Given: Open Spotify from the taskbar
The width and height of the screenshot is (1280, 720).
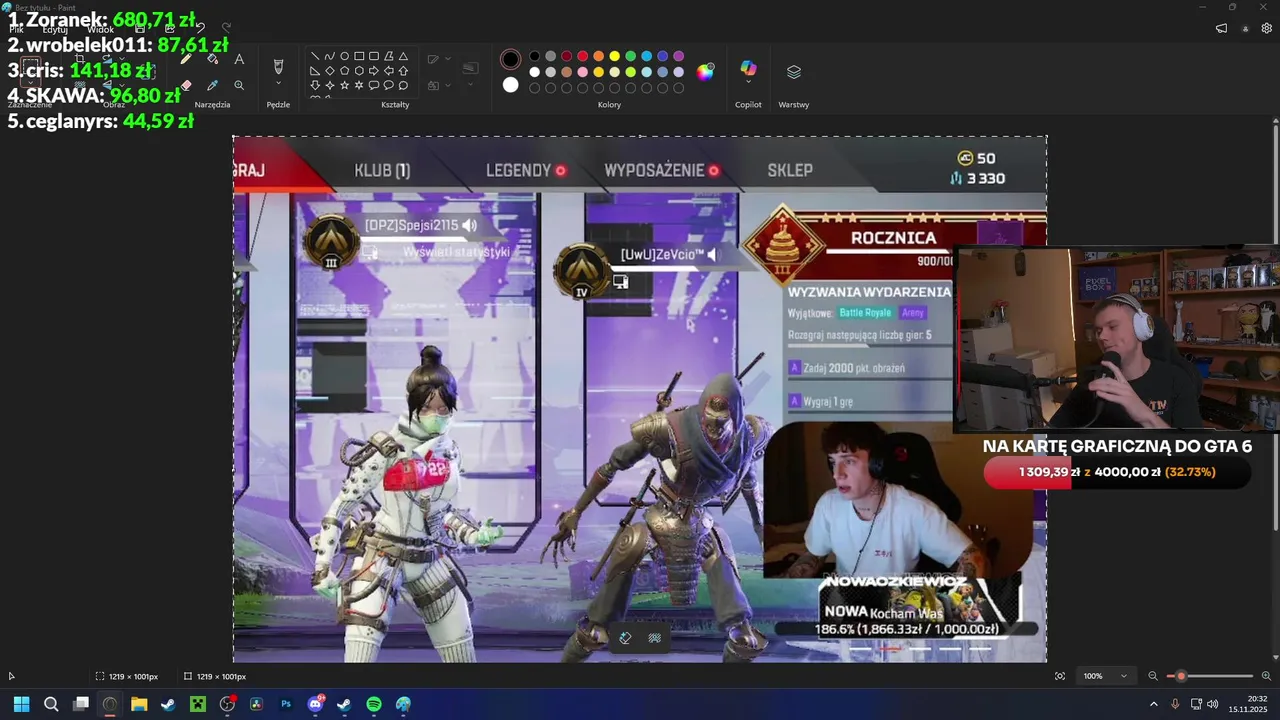Looking at the screenshot, I should coord(374,704).
